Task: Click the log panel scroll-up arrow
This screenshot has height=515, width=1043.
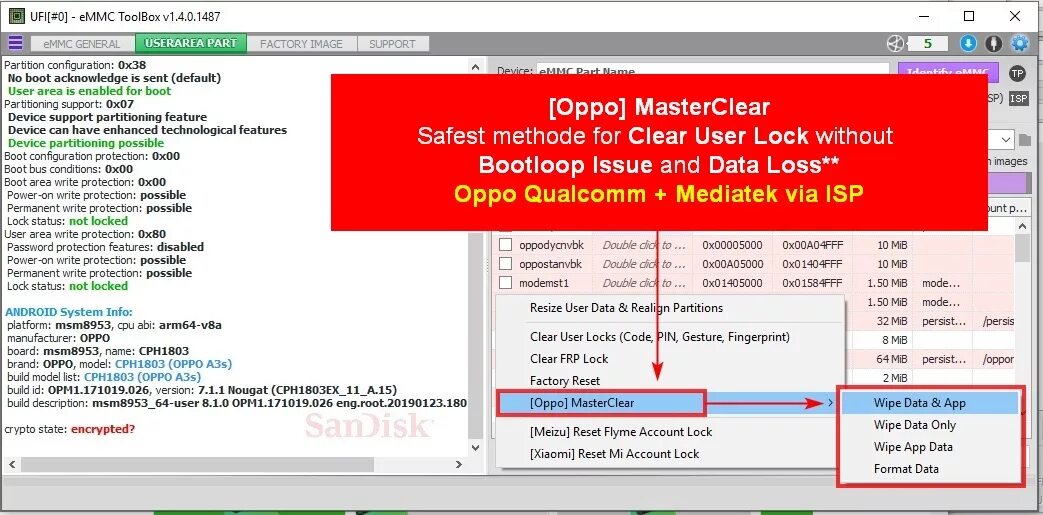Action: click(474, 67)
